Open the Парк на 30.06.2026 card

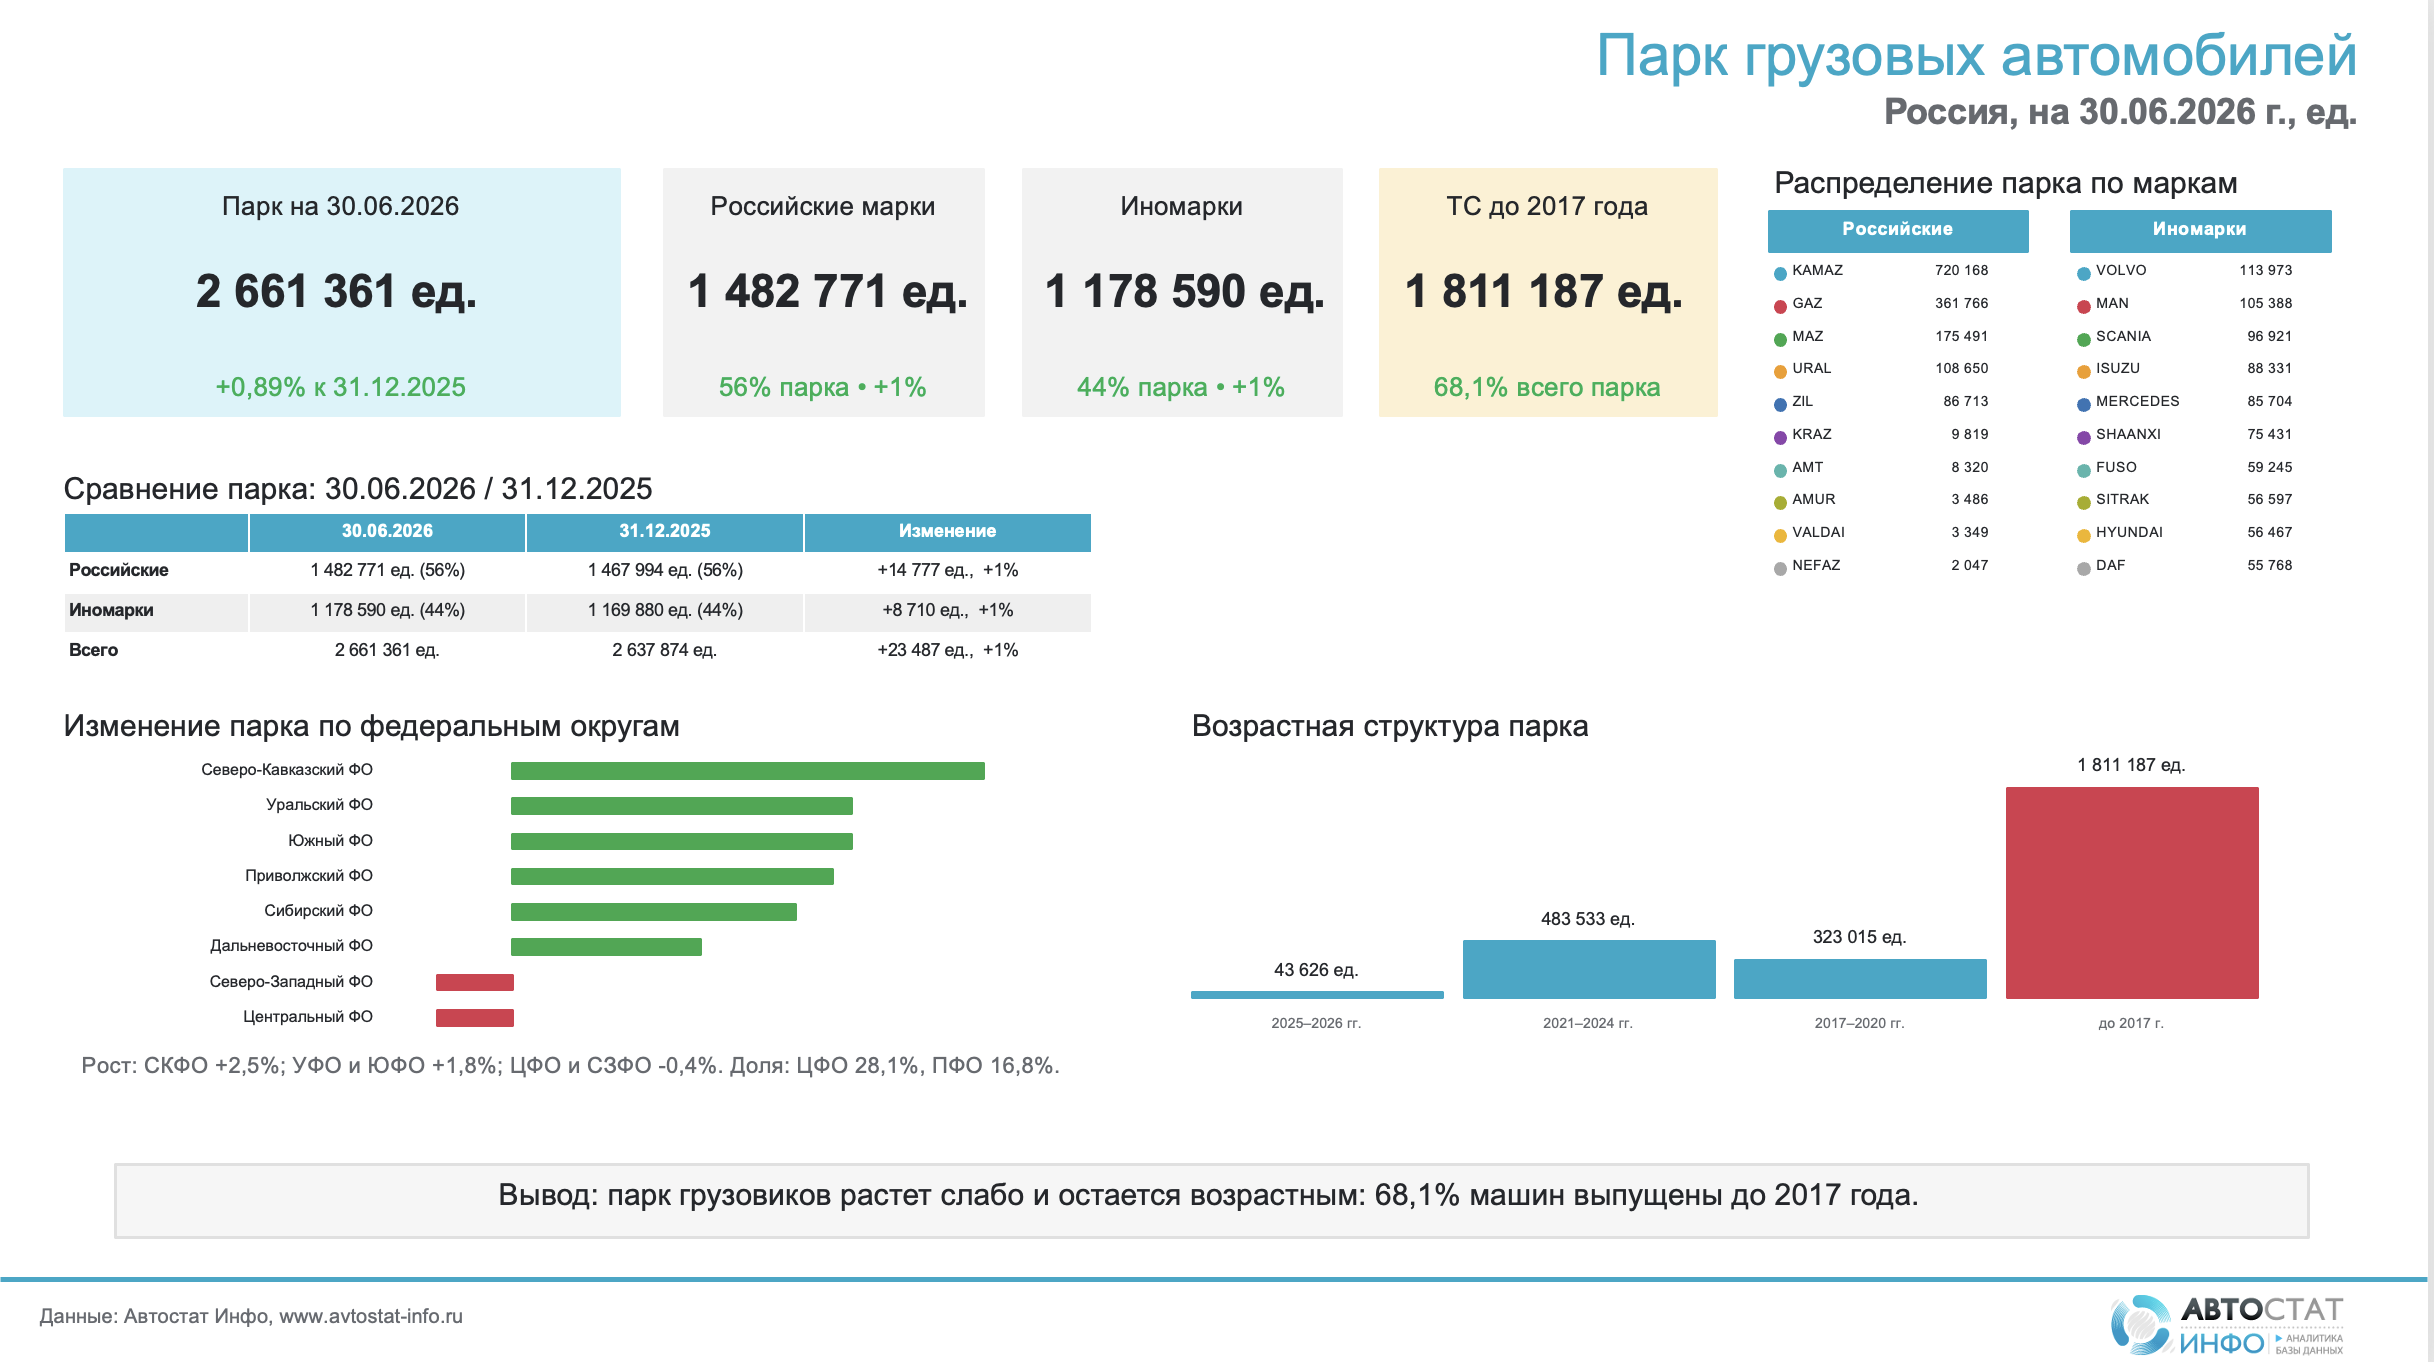[x=342, y=292]
